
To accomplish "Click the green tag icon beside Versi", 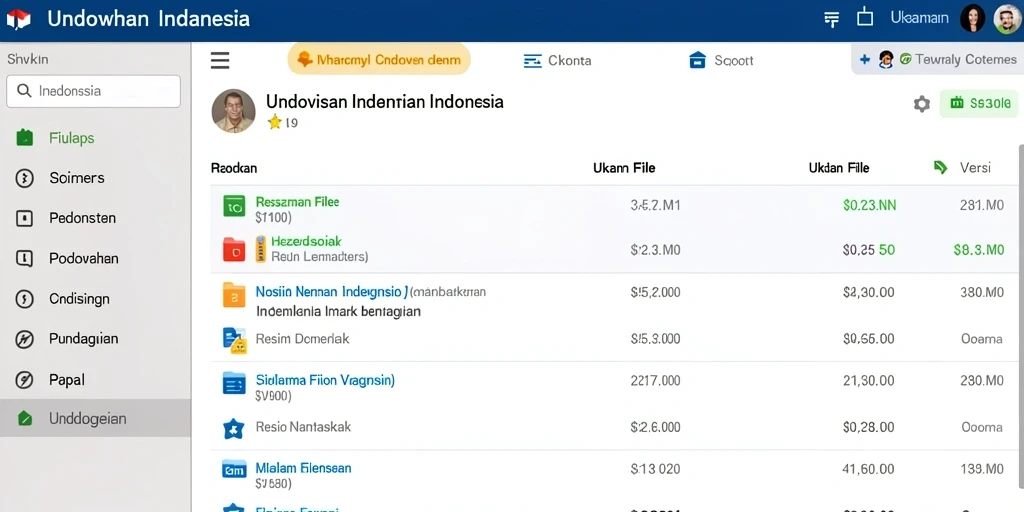I will (940, 168).
